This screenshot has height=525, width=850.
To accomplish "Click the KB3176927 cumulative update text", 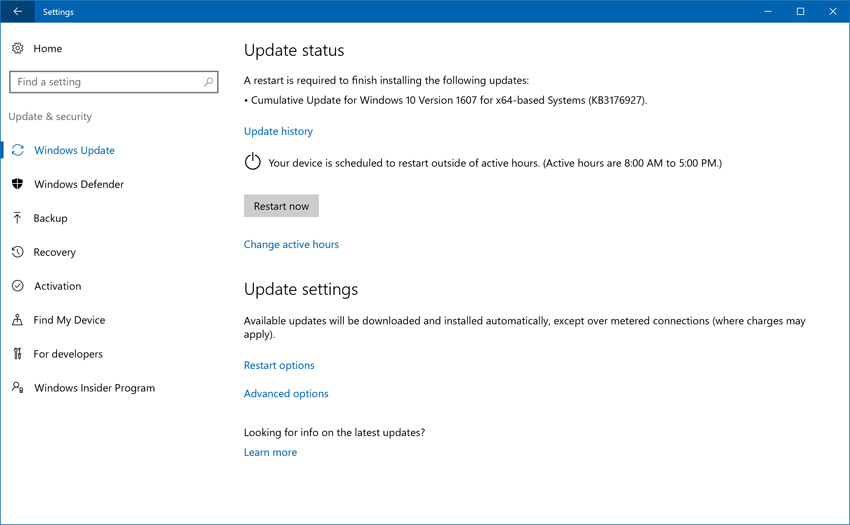I will [x=446, y=100].
